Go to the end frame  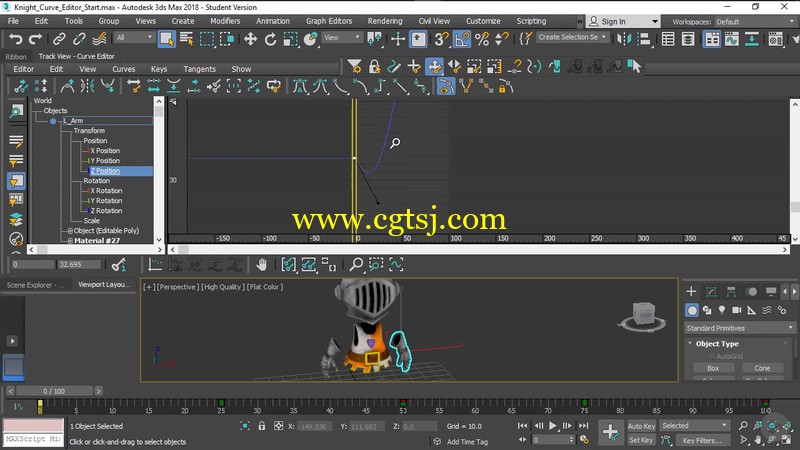(584, 426)
